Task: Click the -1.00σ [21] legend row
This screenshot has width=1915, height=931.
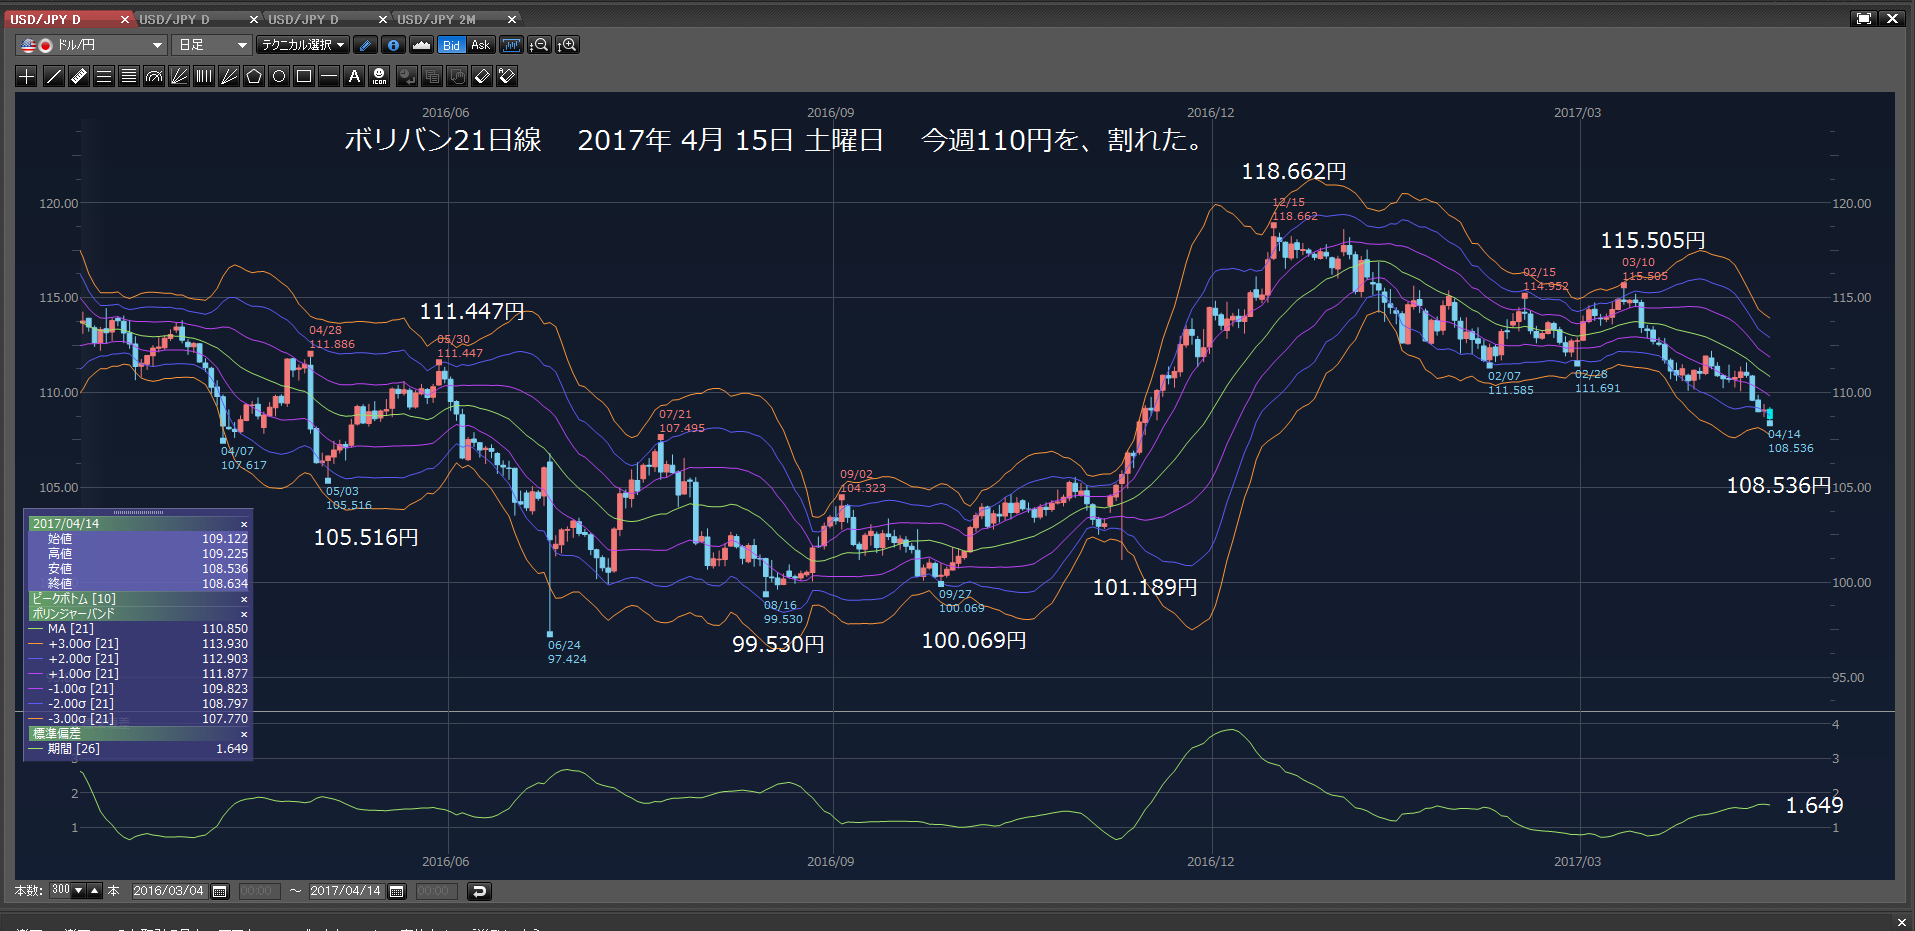Action: (138, 689)
